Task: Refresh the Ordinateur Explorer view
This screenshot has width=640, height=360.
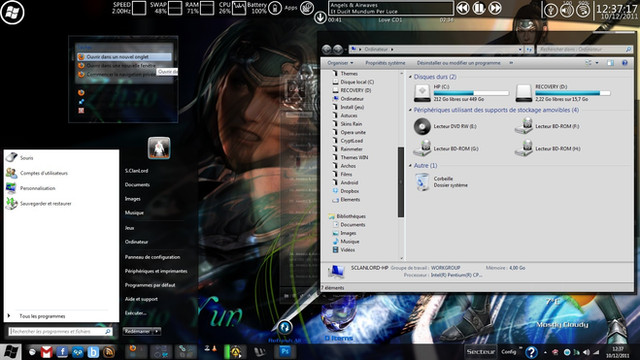Action: pos(529,49)
